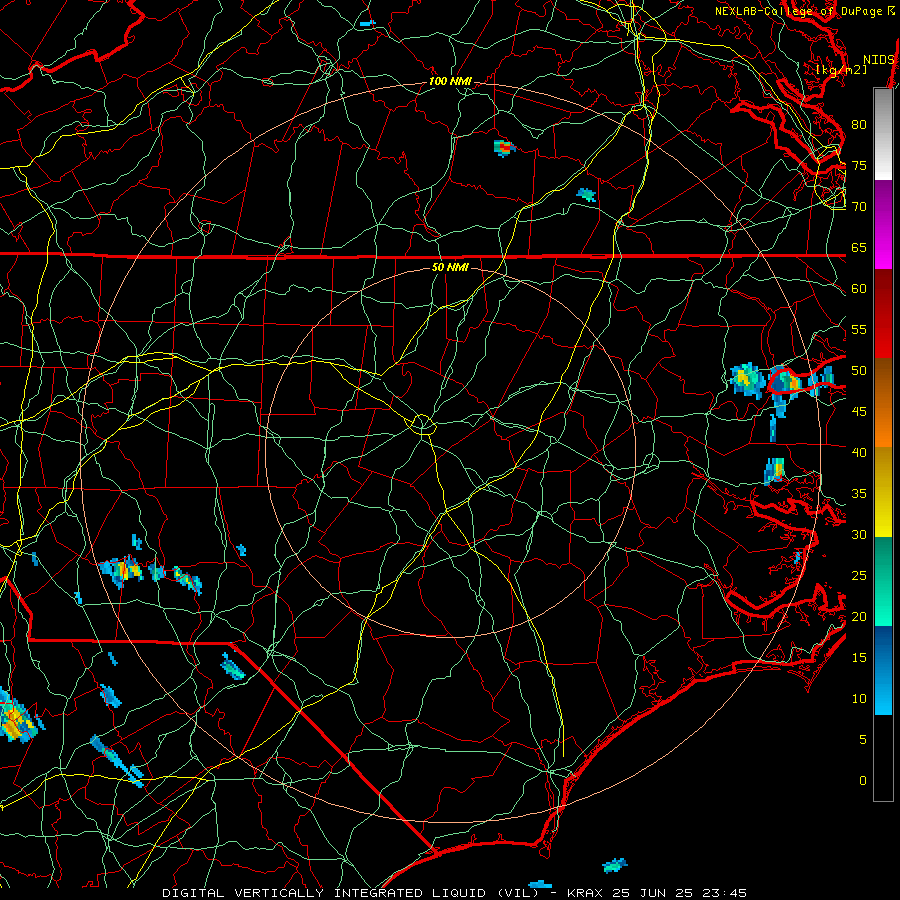Click the scale value 65
Viewport: 900px width, 900px height.
[x=859, y=247]
